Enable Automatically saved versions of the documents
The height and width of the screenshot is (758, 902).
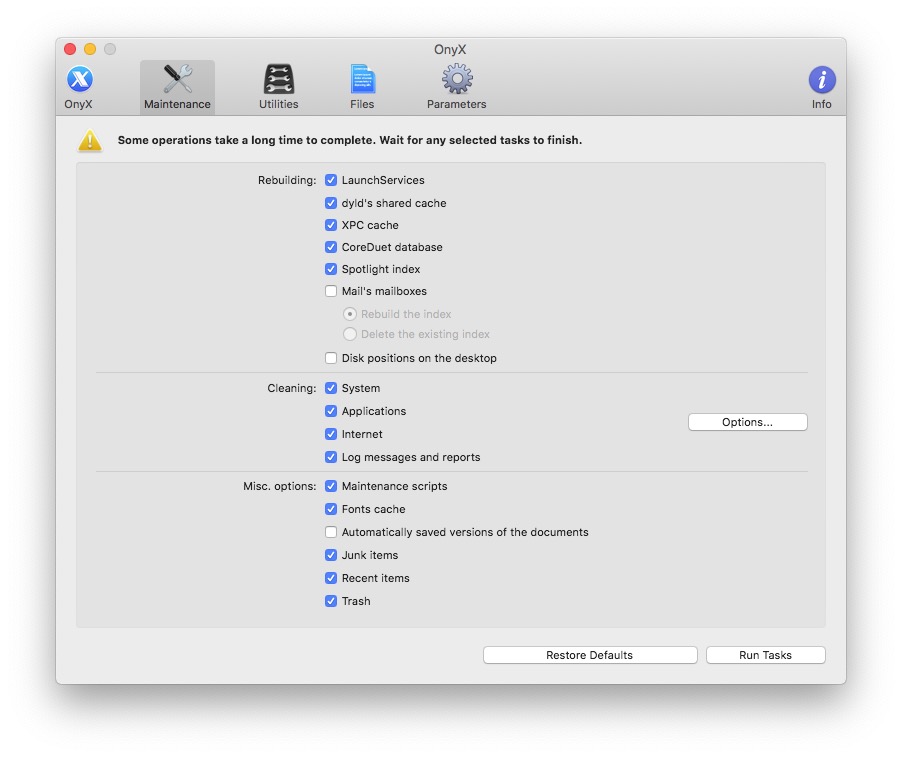[x=331, y=532]
